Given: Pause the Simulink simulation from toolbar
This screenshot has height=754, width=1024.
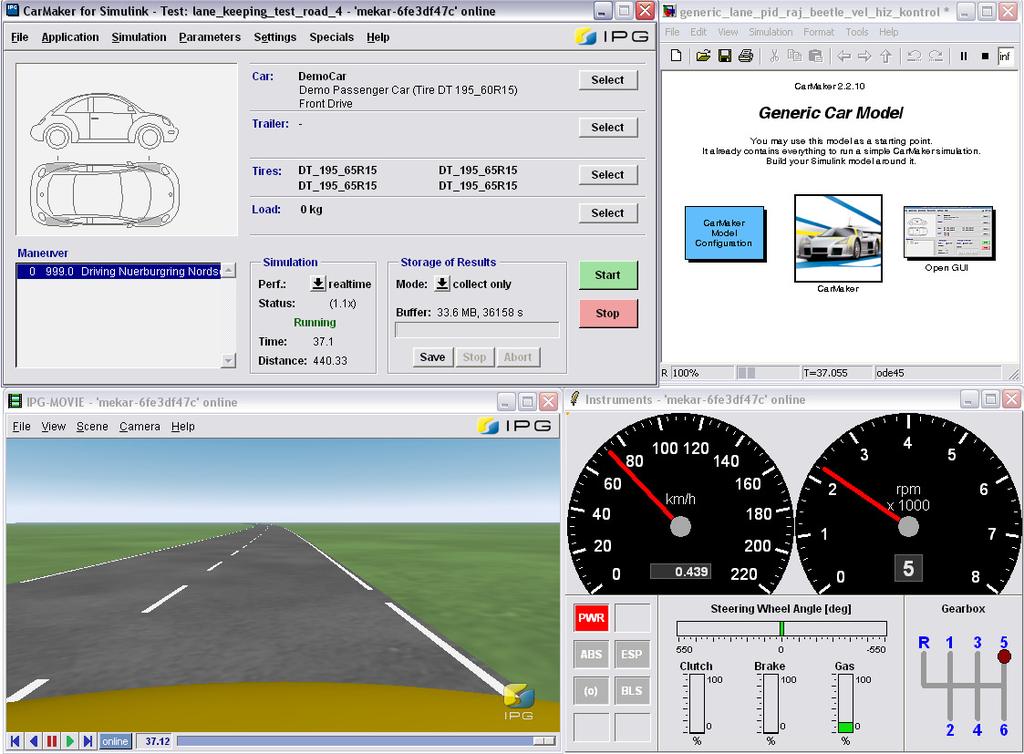Looking at the screenshot, I should (963, 56).
